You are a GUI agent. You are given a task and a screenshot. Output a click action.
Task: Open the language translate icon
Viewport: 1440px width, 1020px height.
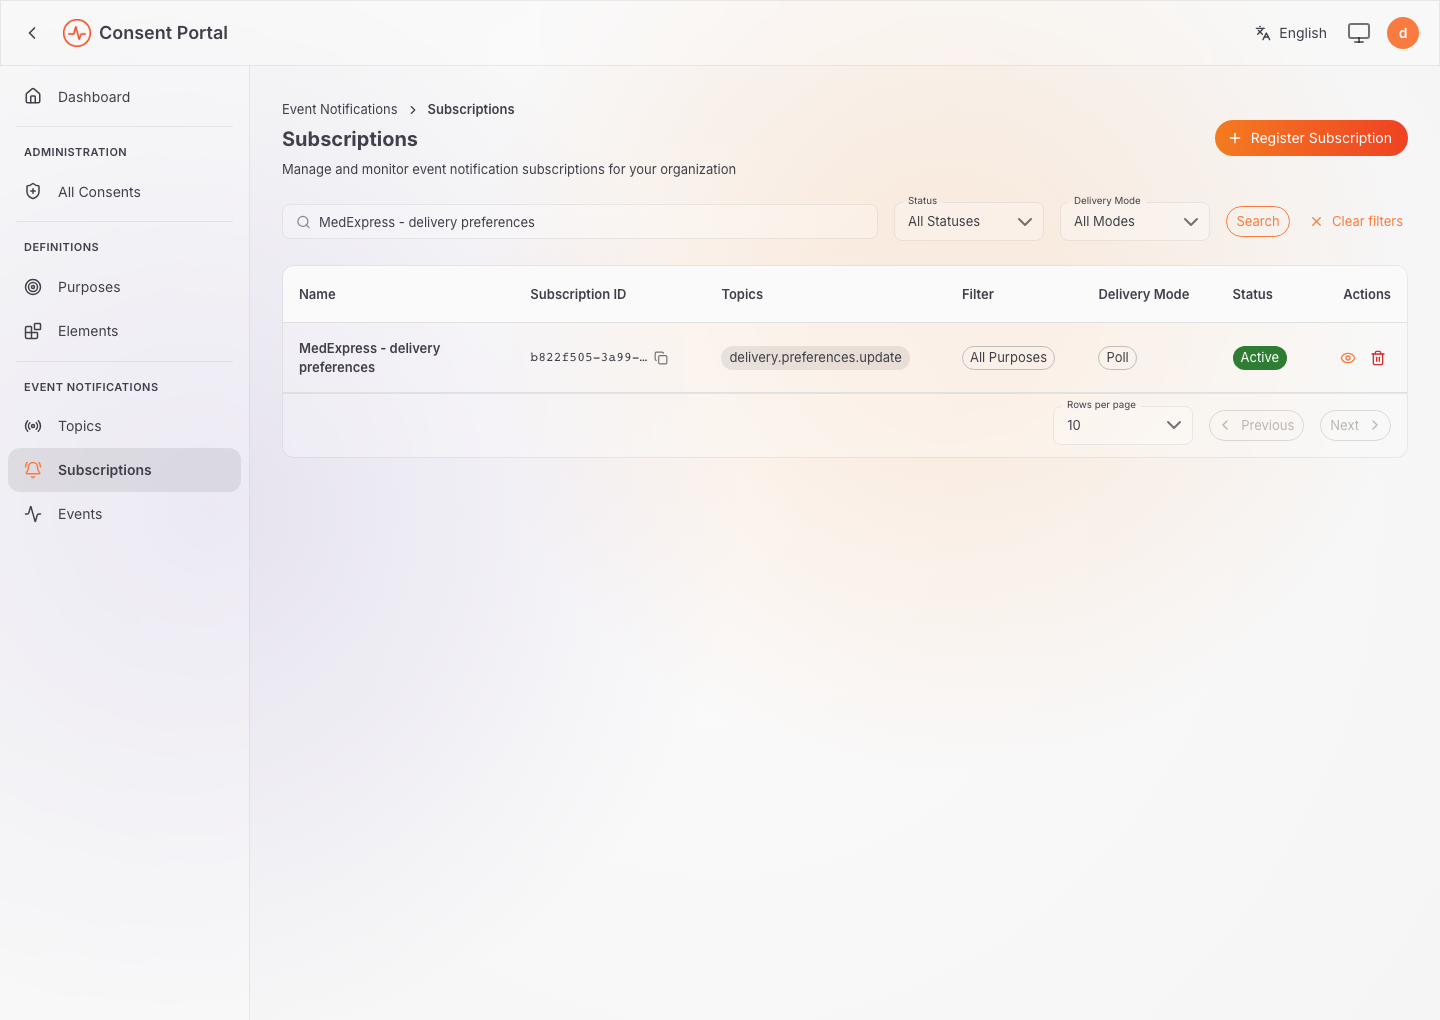click(x=1263, y=33)
